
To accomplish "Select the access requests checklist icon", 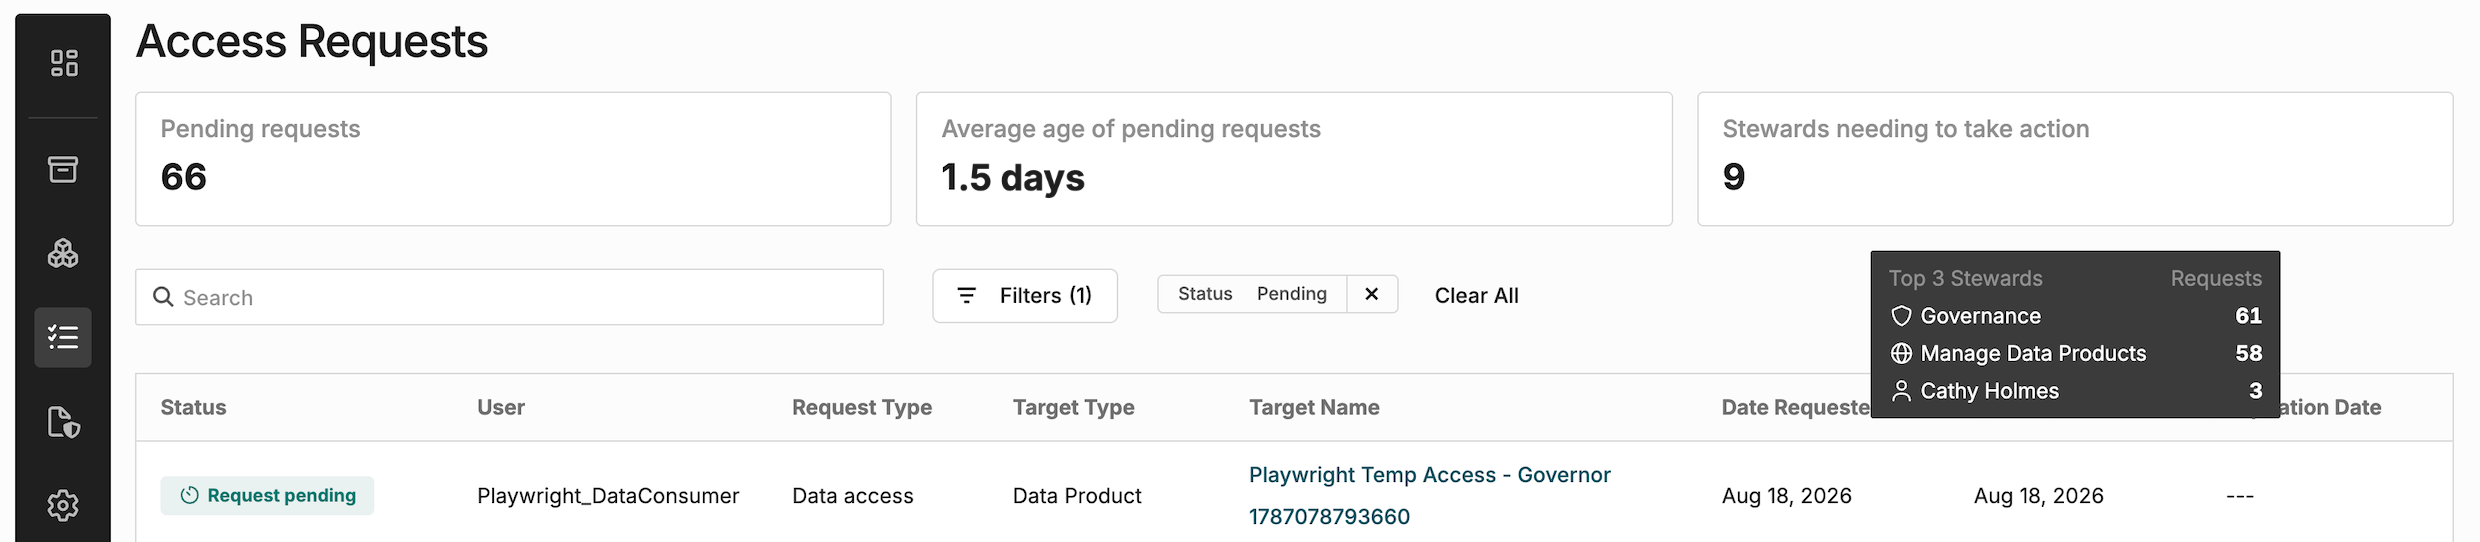I will pos(63,337).
